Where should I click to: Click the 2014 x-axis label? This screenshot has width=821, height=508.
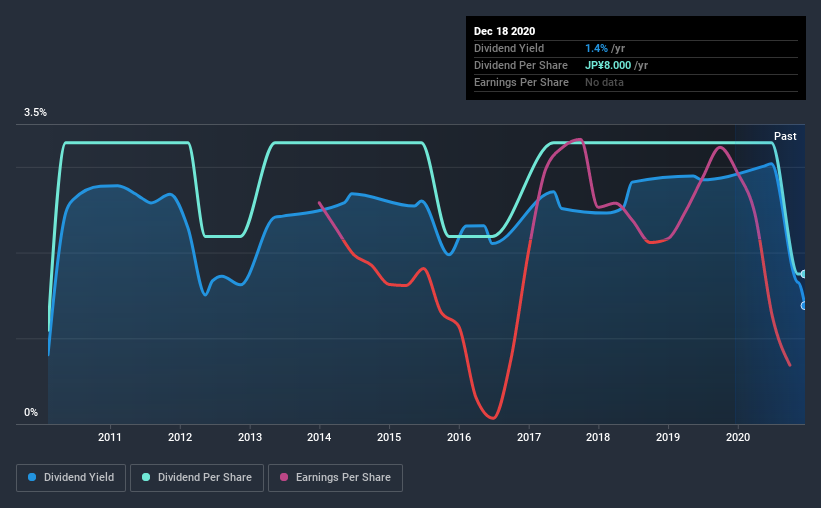319,437
